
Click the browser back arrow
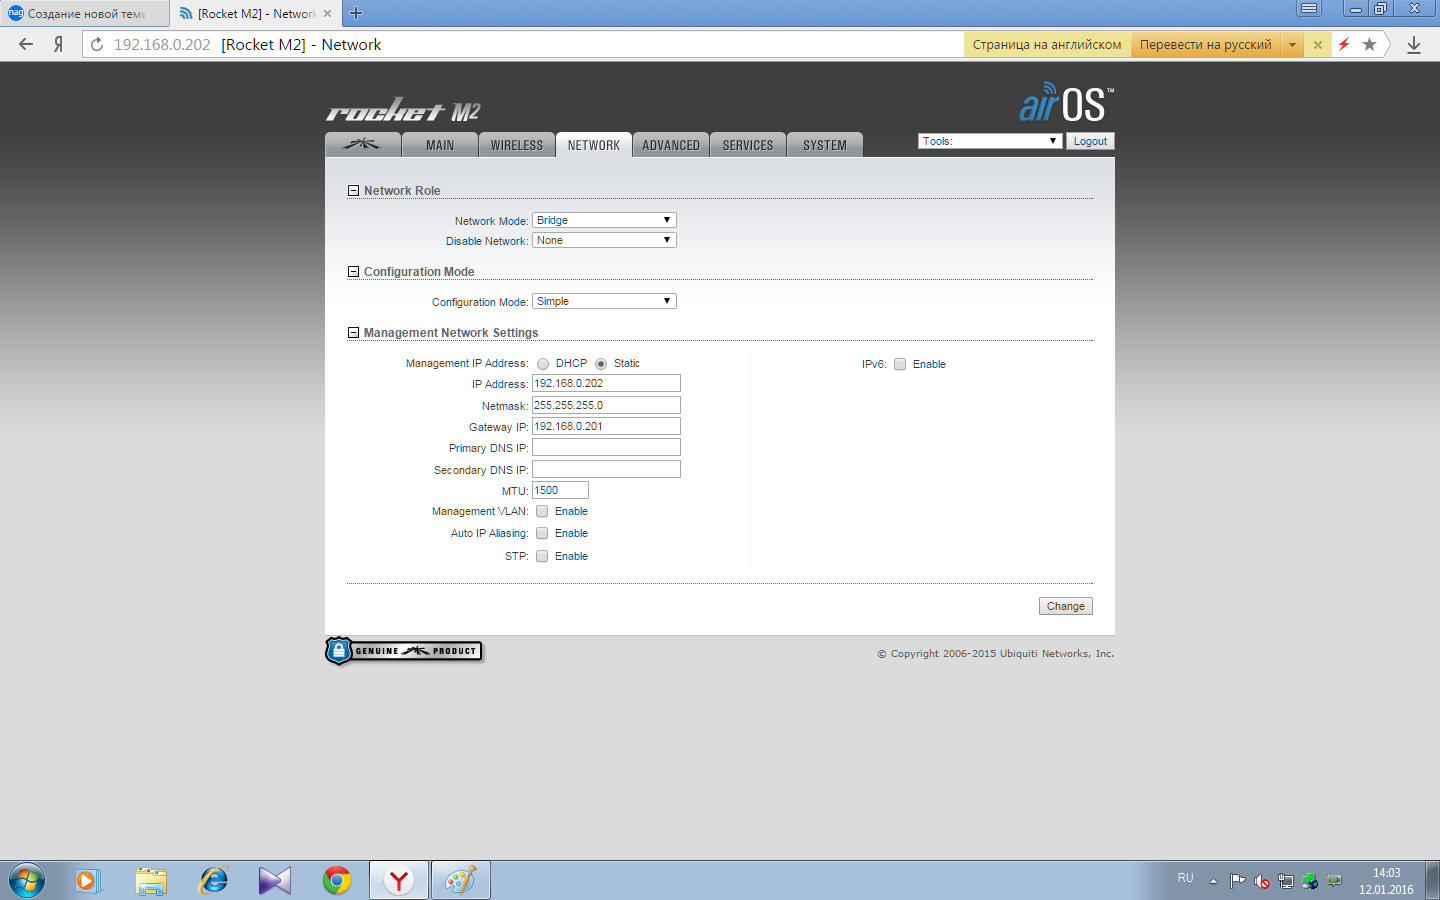click(x=26, y=44)
